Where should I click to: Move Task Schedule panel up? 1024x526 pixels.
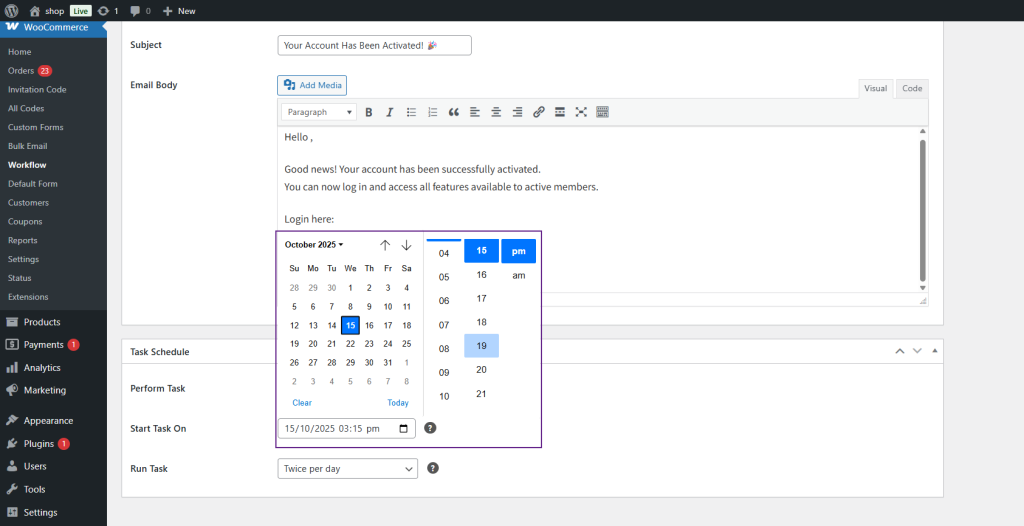click(900, 351)
